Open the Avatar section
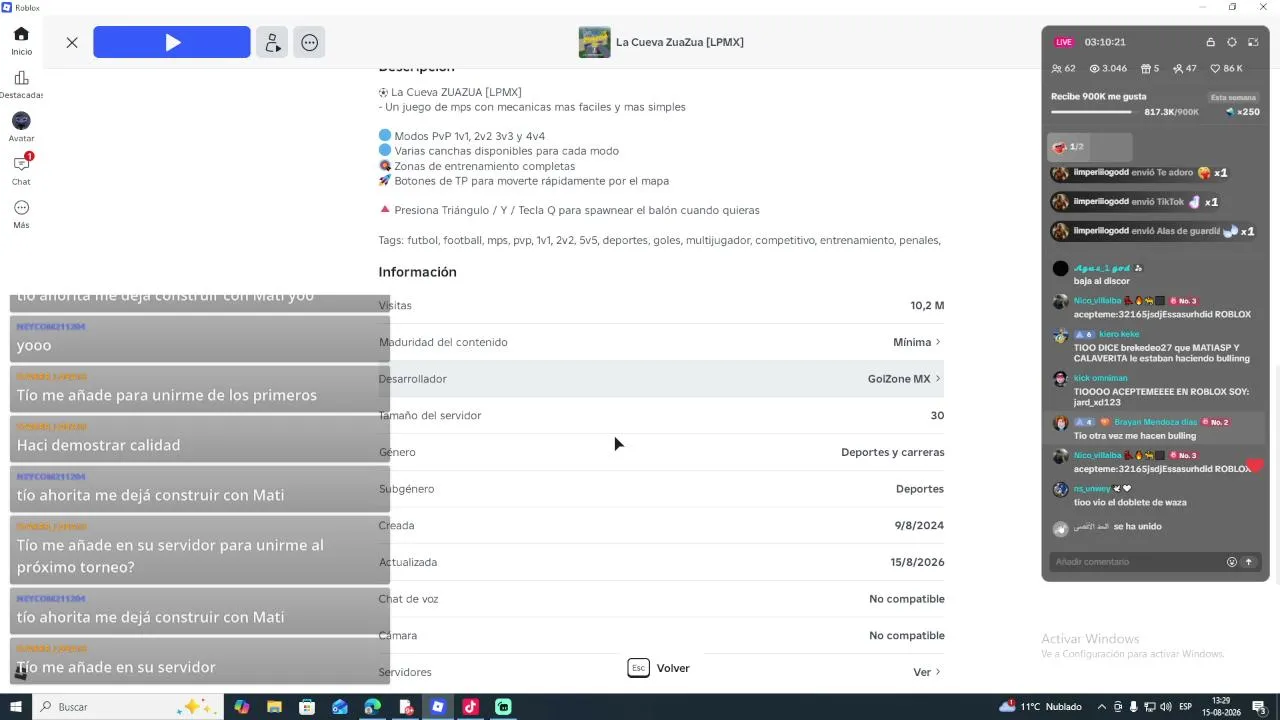1280x720 pixels. pyautogui.click(x=21, y=127)
